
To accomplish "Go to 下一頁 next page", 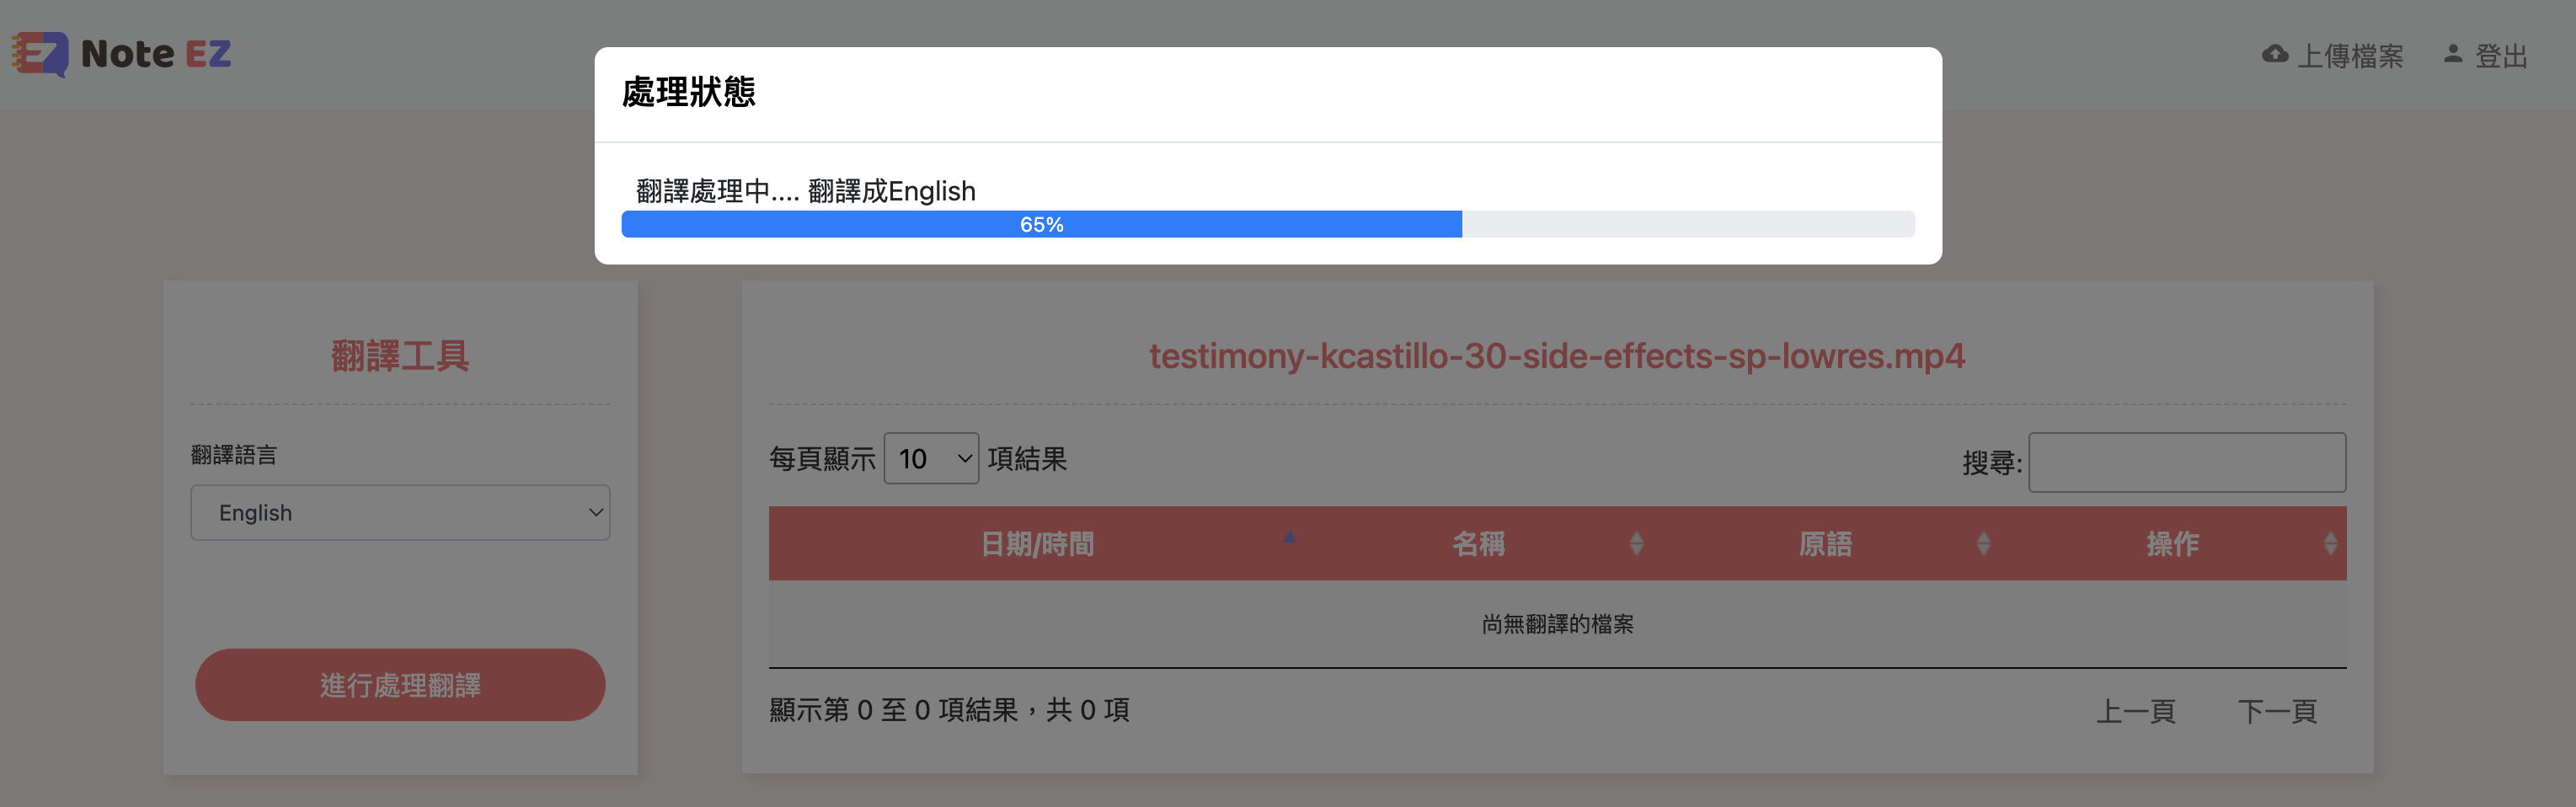I will click(2277, 711).
